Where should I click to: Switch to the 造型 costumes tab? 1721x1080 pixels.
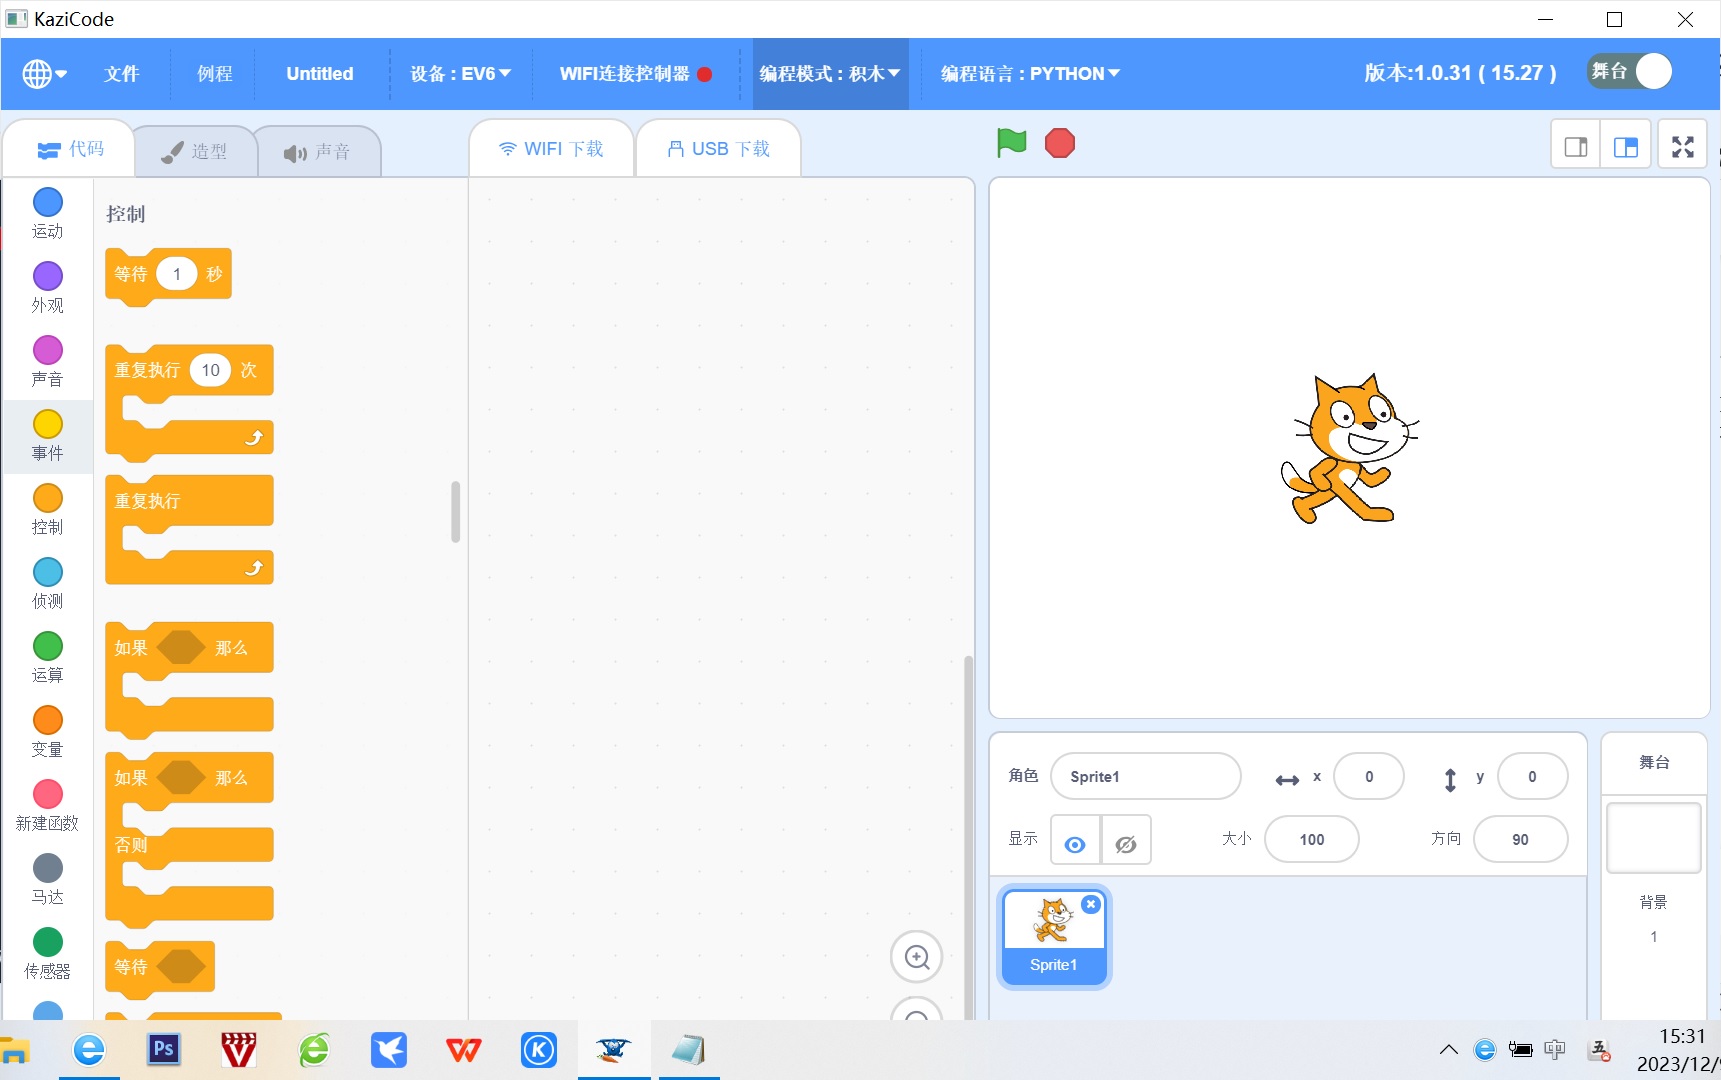click(x=194, y=152)
